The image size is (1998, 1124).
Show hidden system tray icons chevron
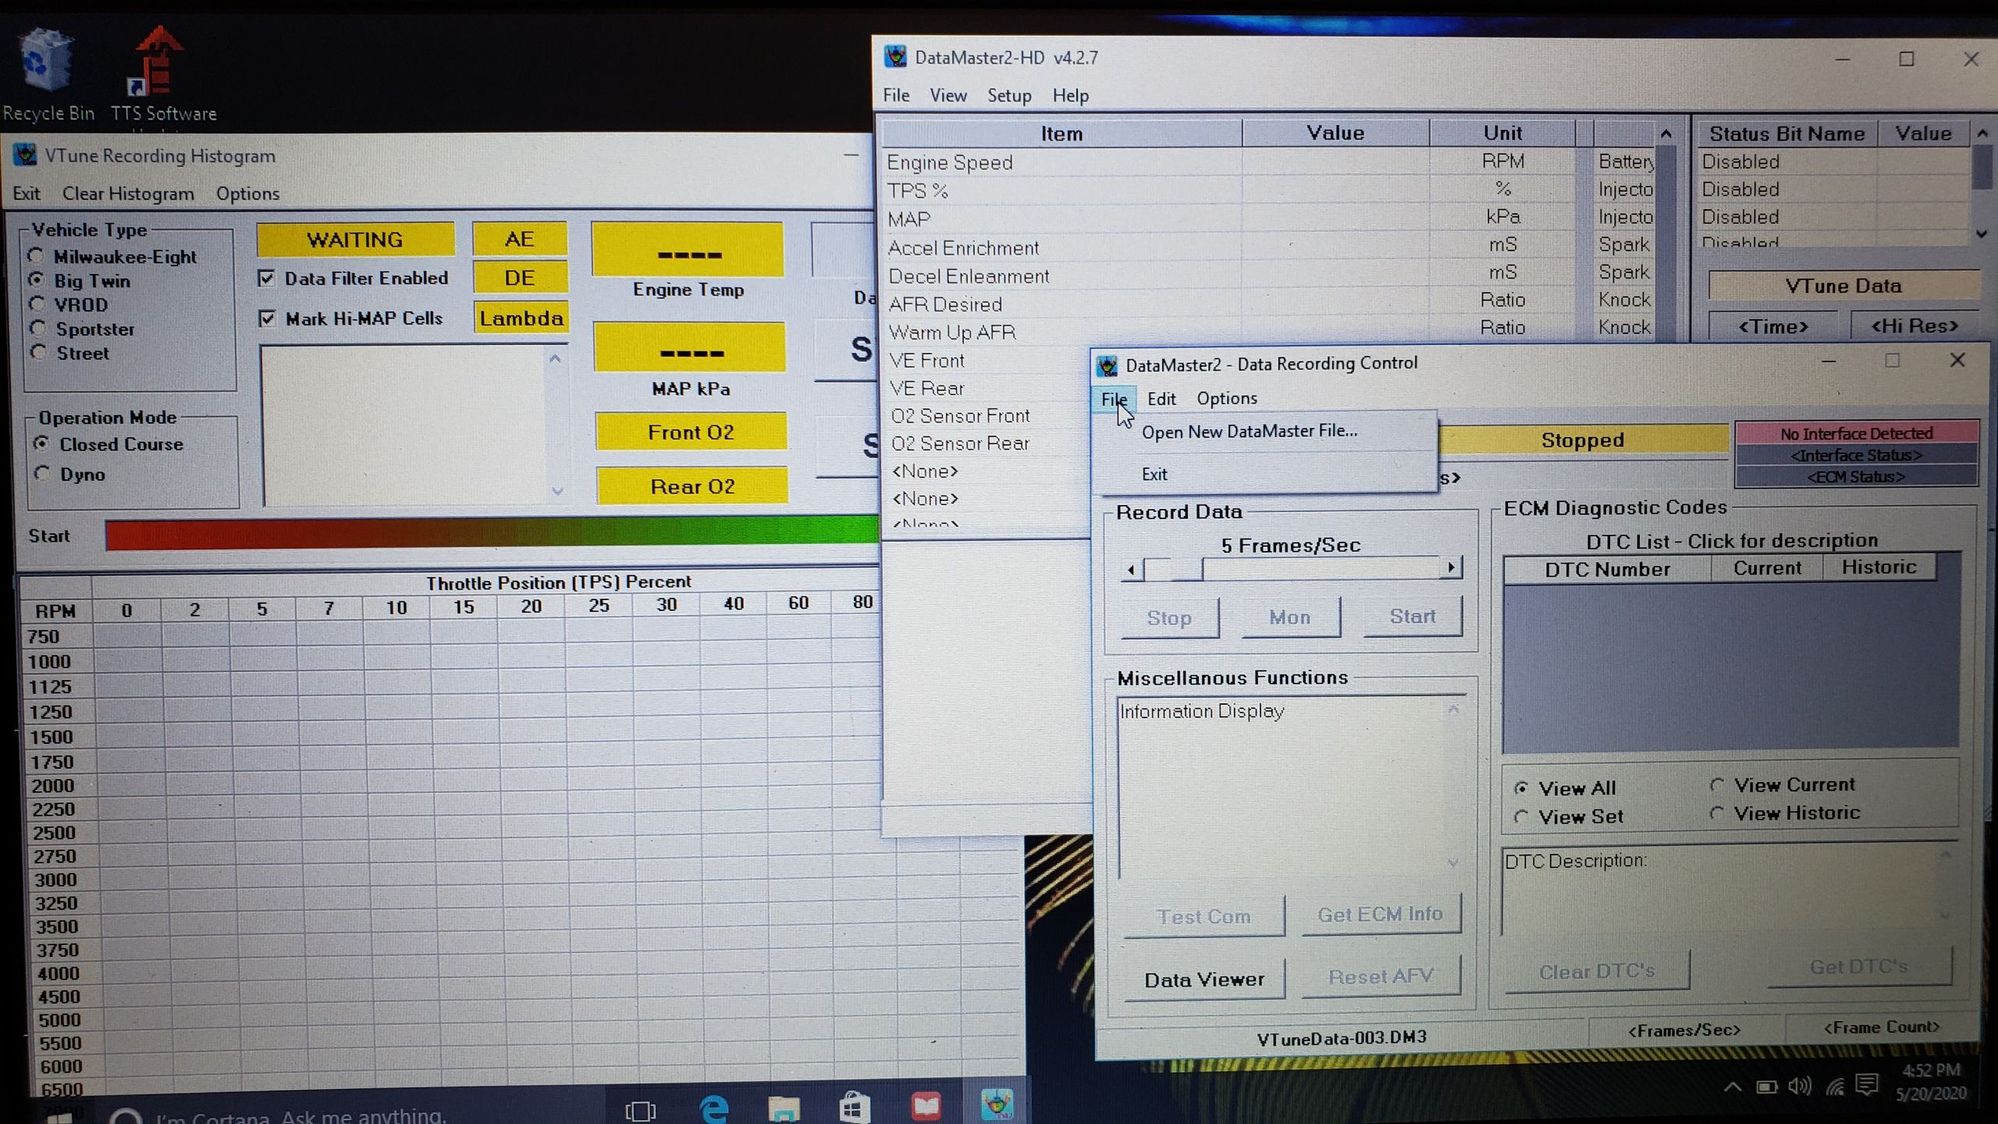point(1732,1087)
